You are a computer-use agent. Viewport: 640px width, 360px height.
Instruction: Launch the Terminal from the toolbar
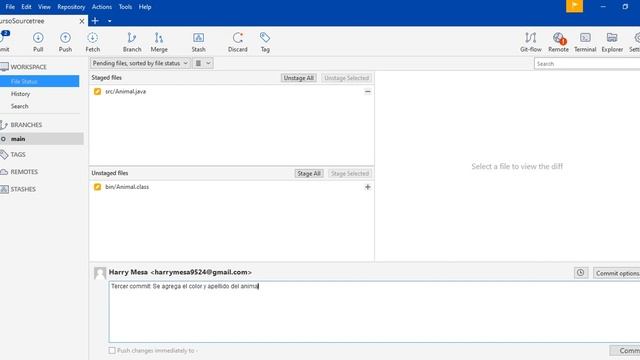tap(585, 42)
